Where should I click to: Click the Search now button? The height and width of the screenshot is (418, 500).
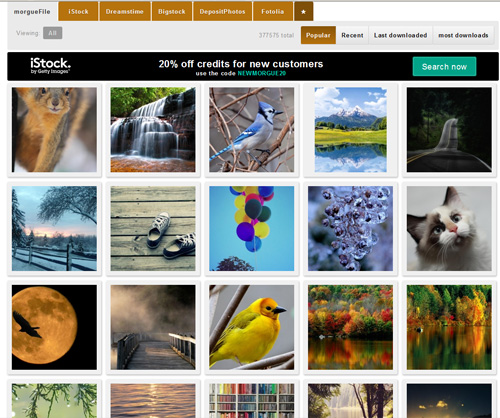(444, 67)
